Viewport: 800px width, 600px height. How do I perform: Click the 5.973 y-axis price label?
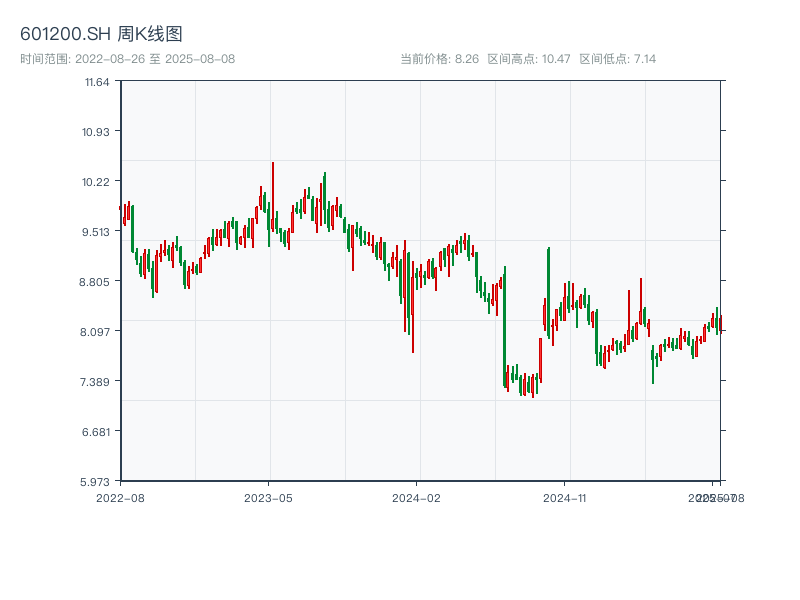(97, 481)
